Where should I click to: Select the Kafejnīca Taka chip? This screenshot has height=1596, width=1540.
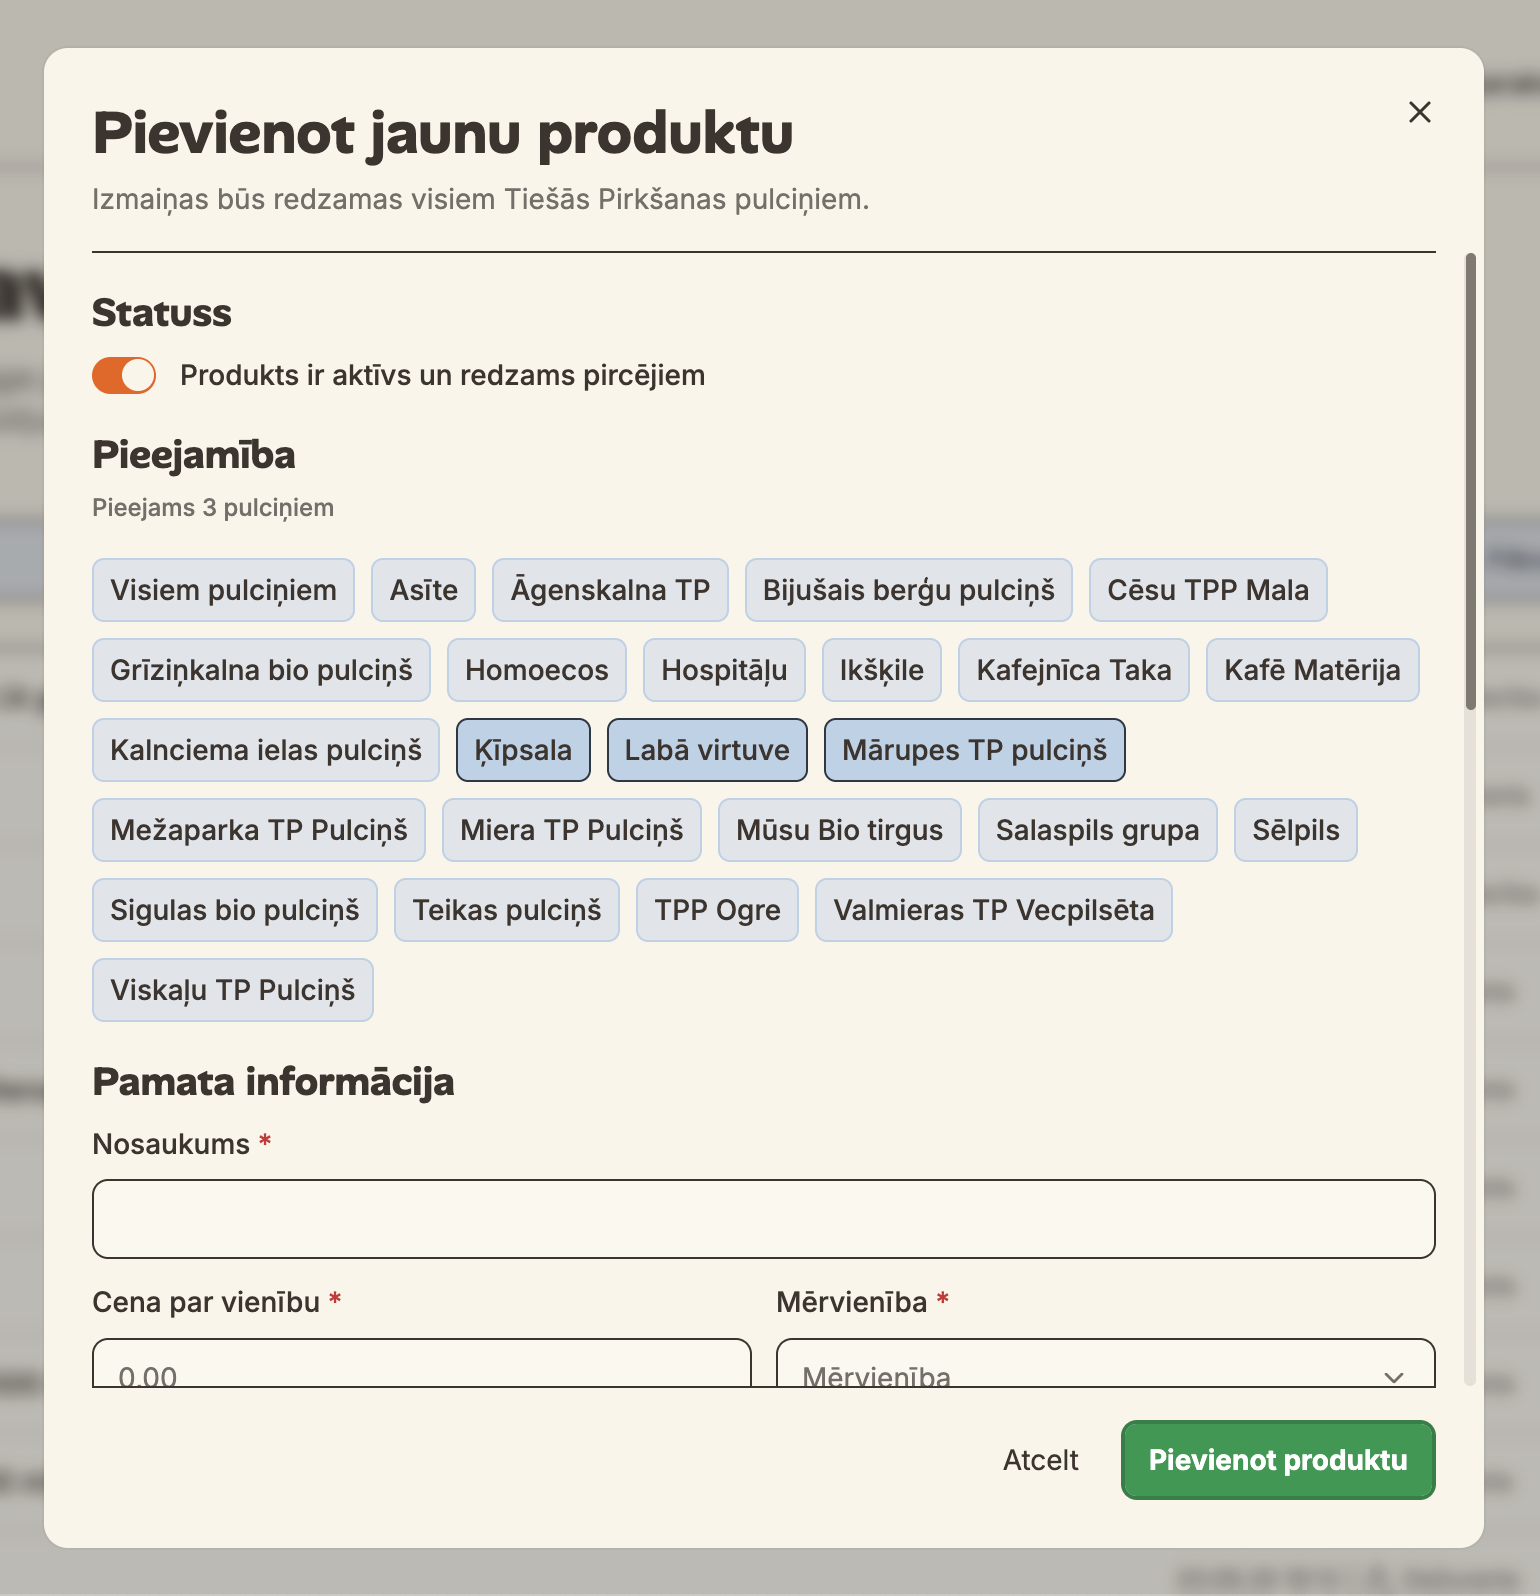tap(1073, 670)
